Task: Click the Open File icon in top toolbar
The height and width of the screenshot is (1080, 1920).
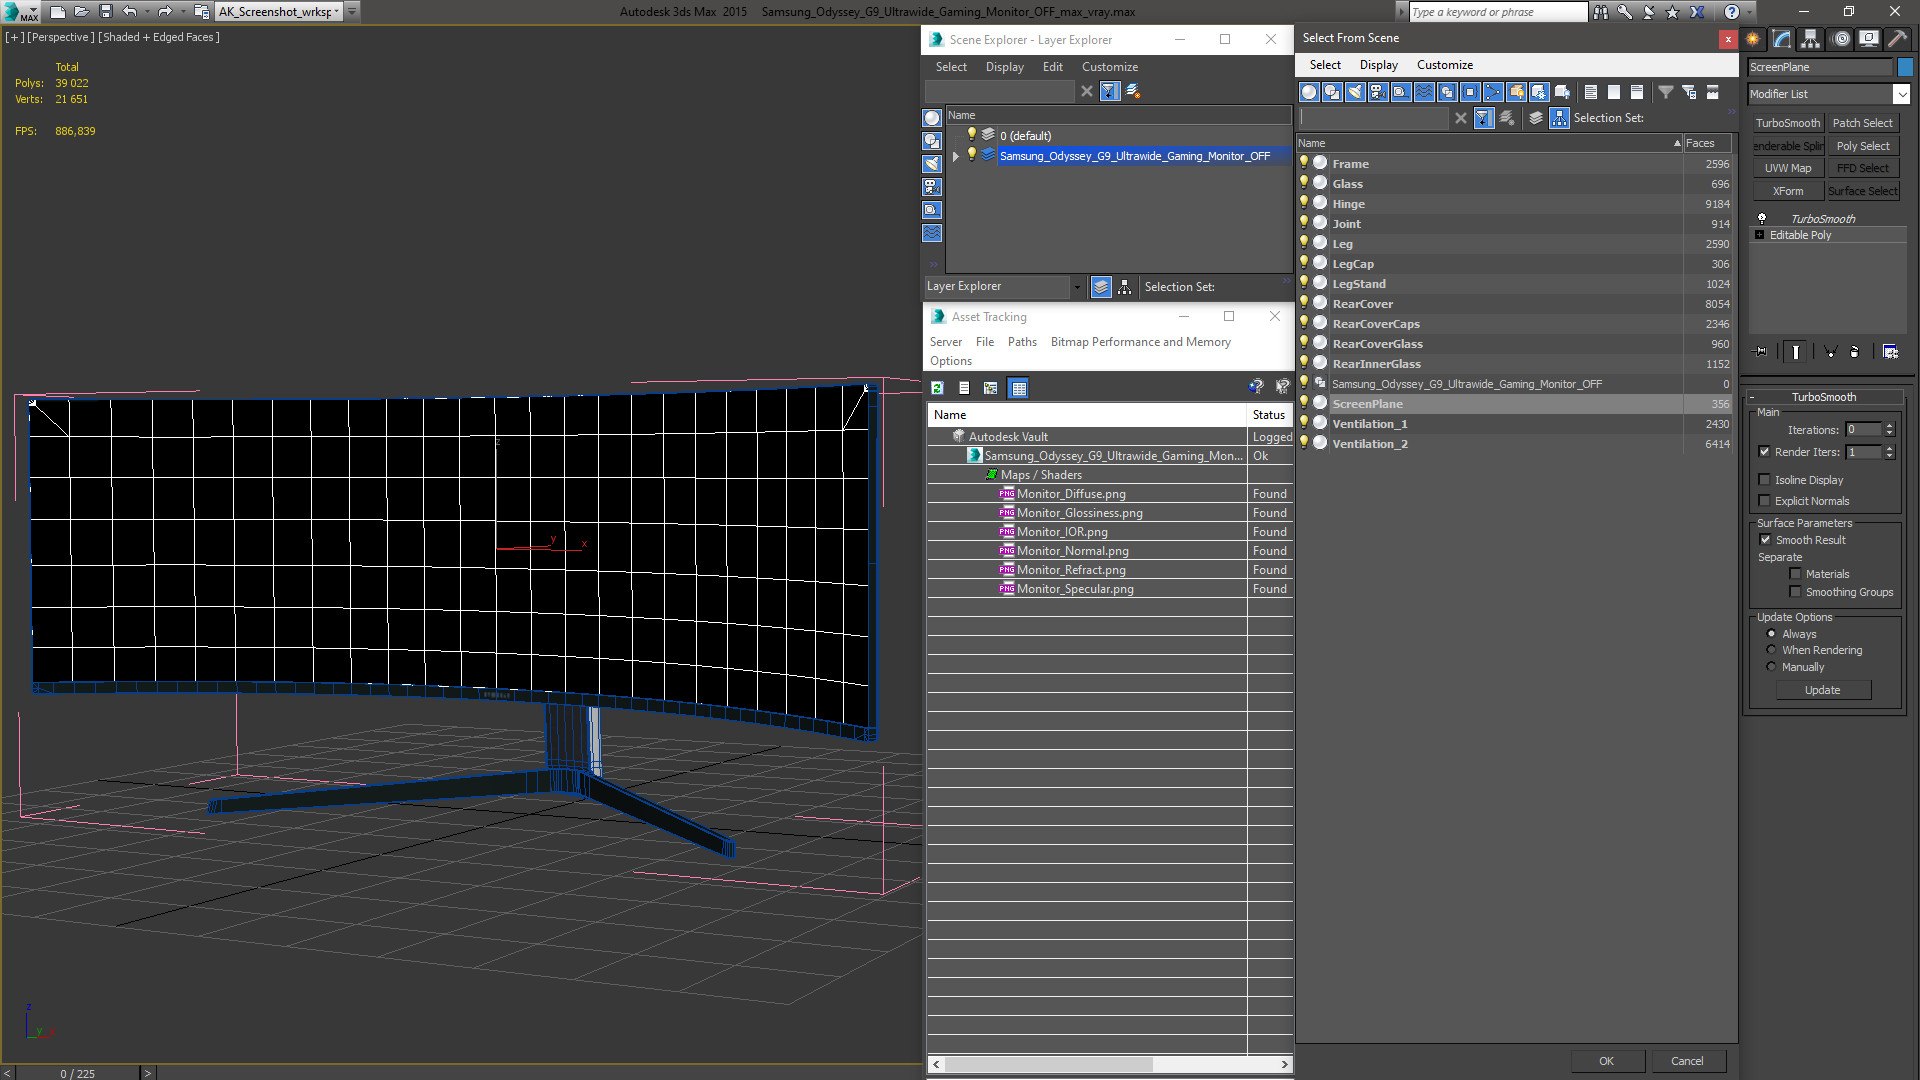Action: point(81,12)
